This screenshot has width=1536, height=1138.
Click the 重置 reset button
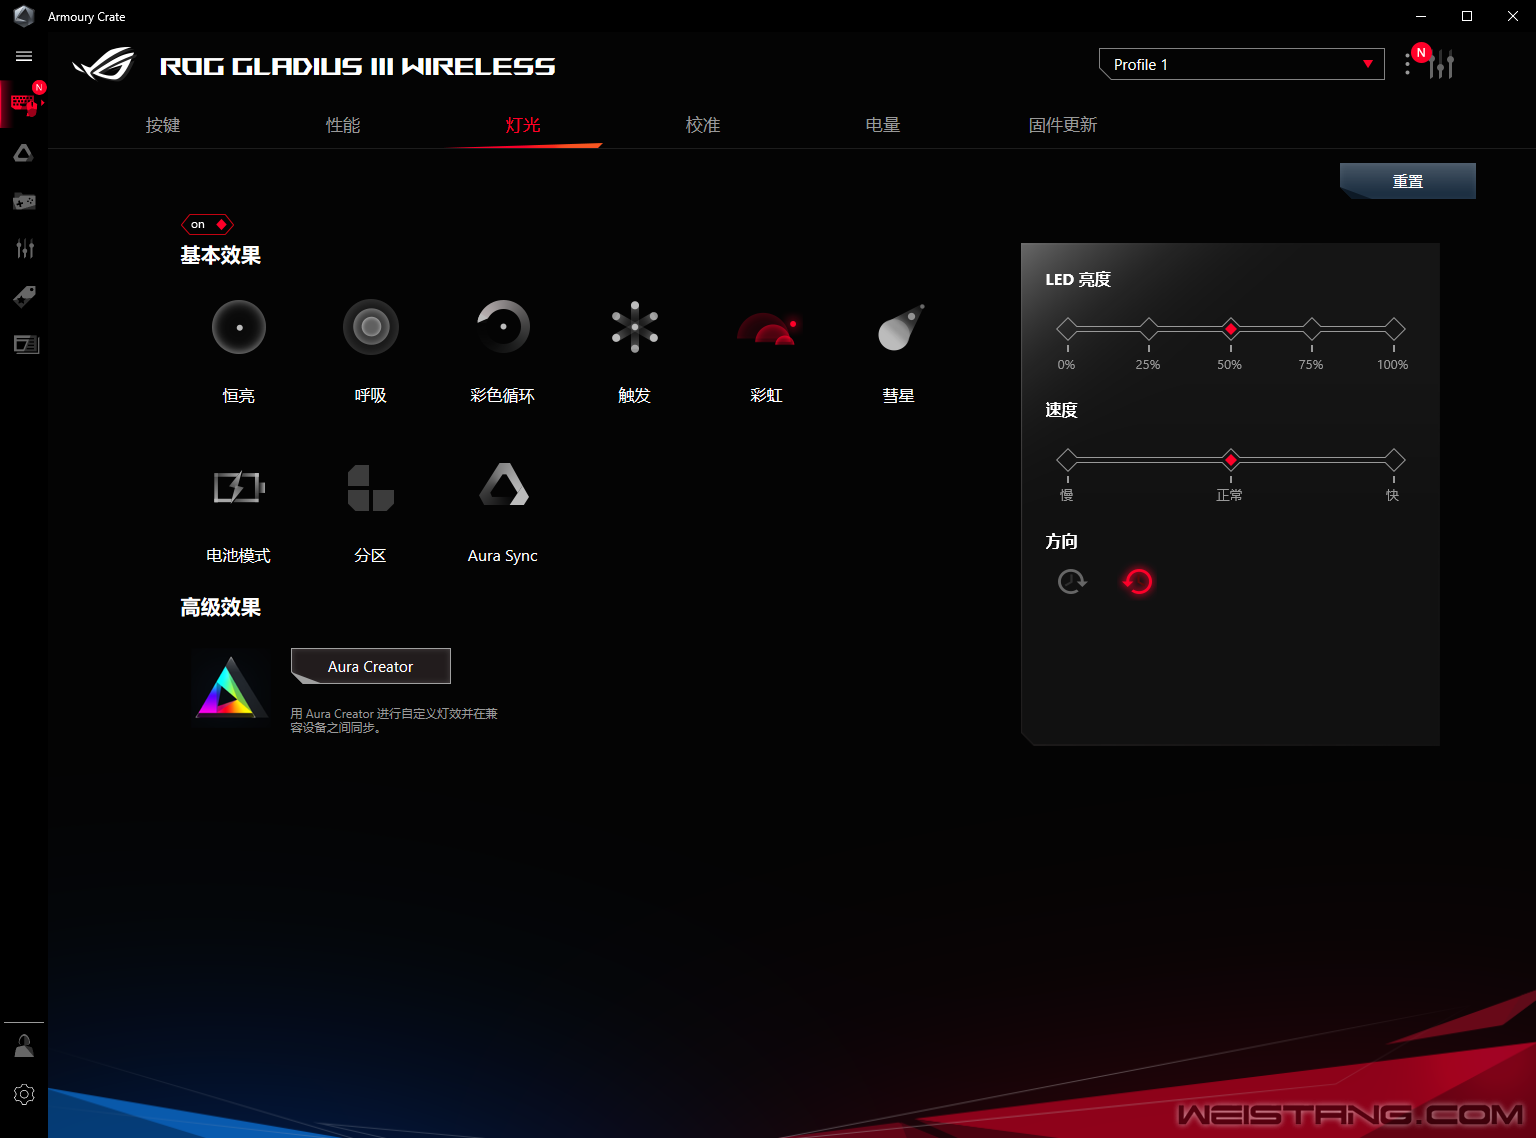click(x=1408, y=181)
